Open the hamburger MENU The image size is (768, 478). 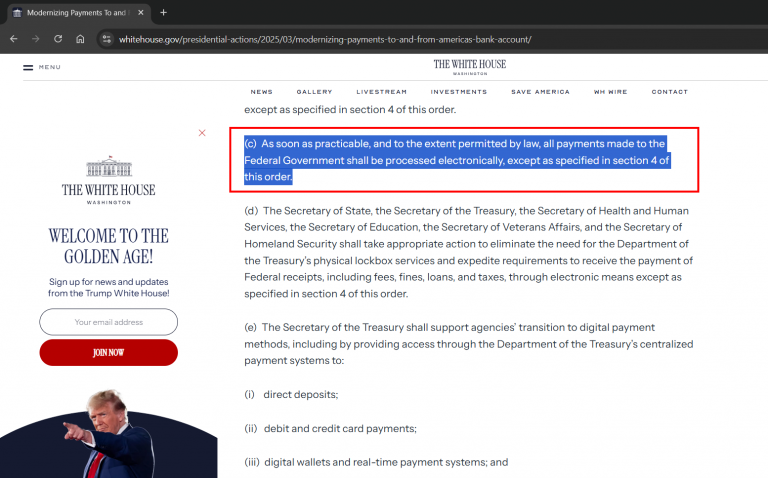coord(42,67)
